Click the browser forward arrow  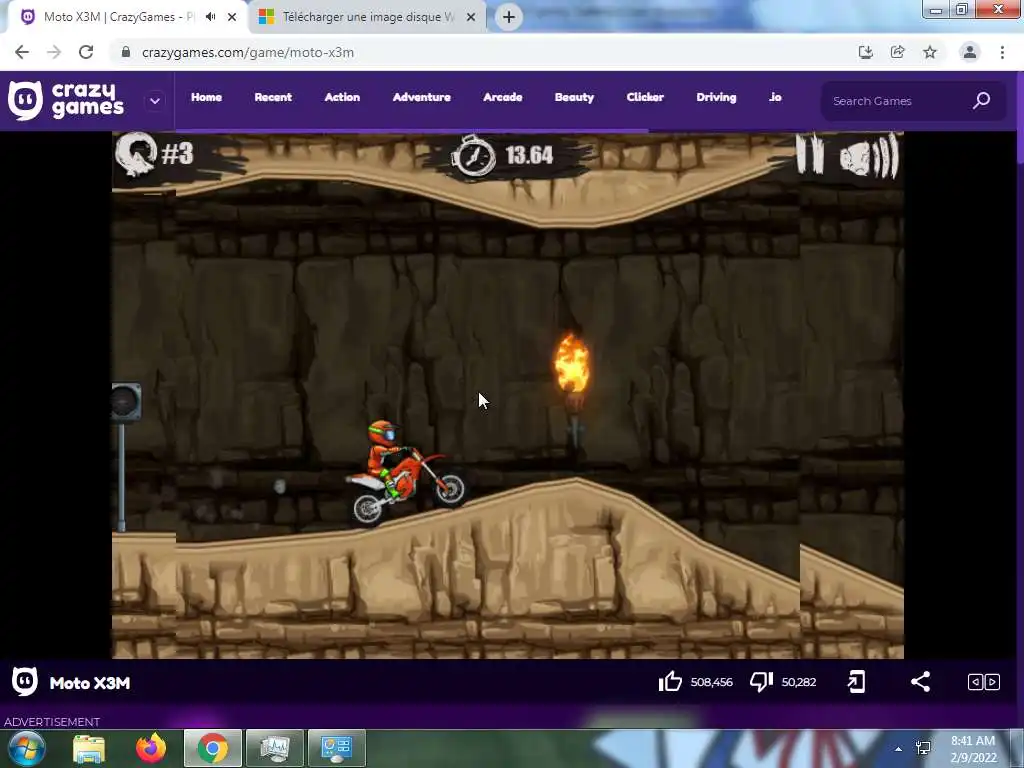click(x=54, y=52)
